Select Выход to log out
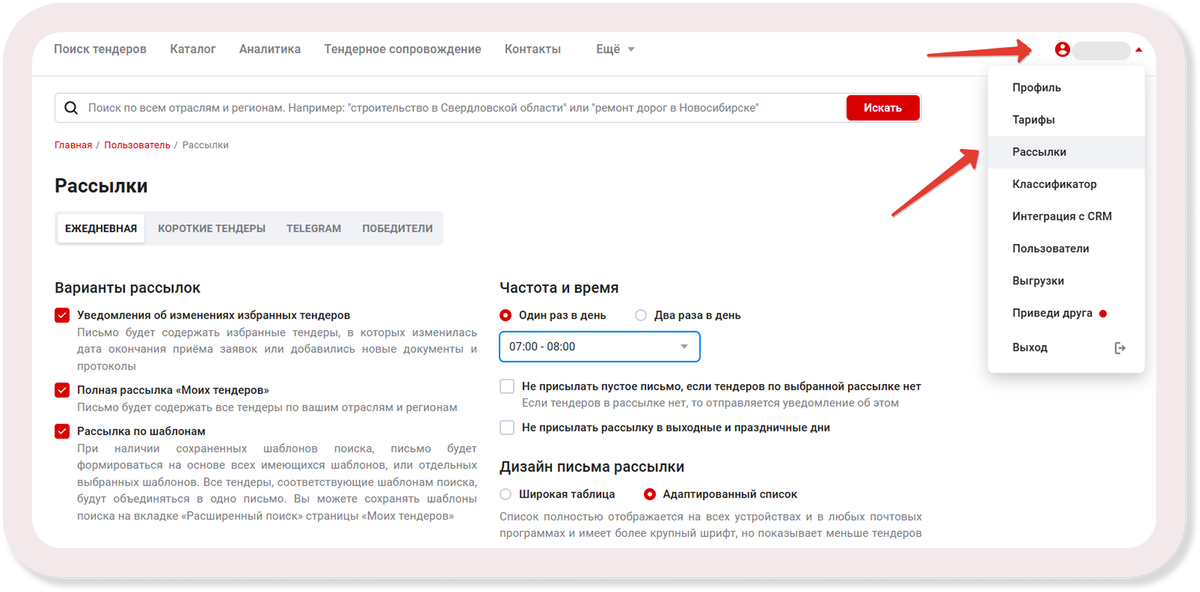The height and width of the screenshot is (592, 1200). [x=1066, y=347]
